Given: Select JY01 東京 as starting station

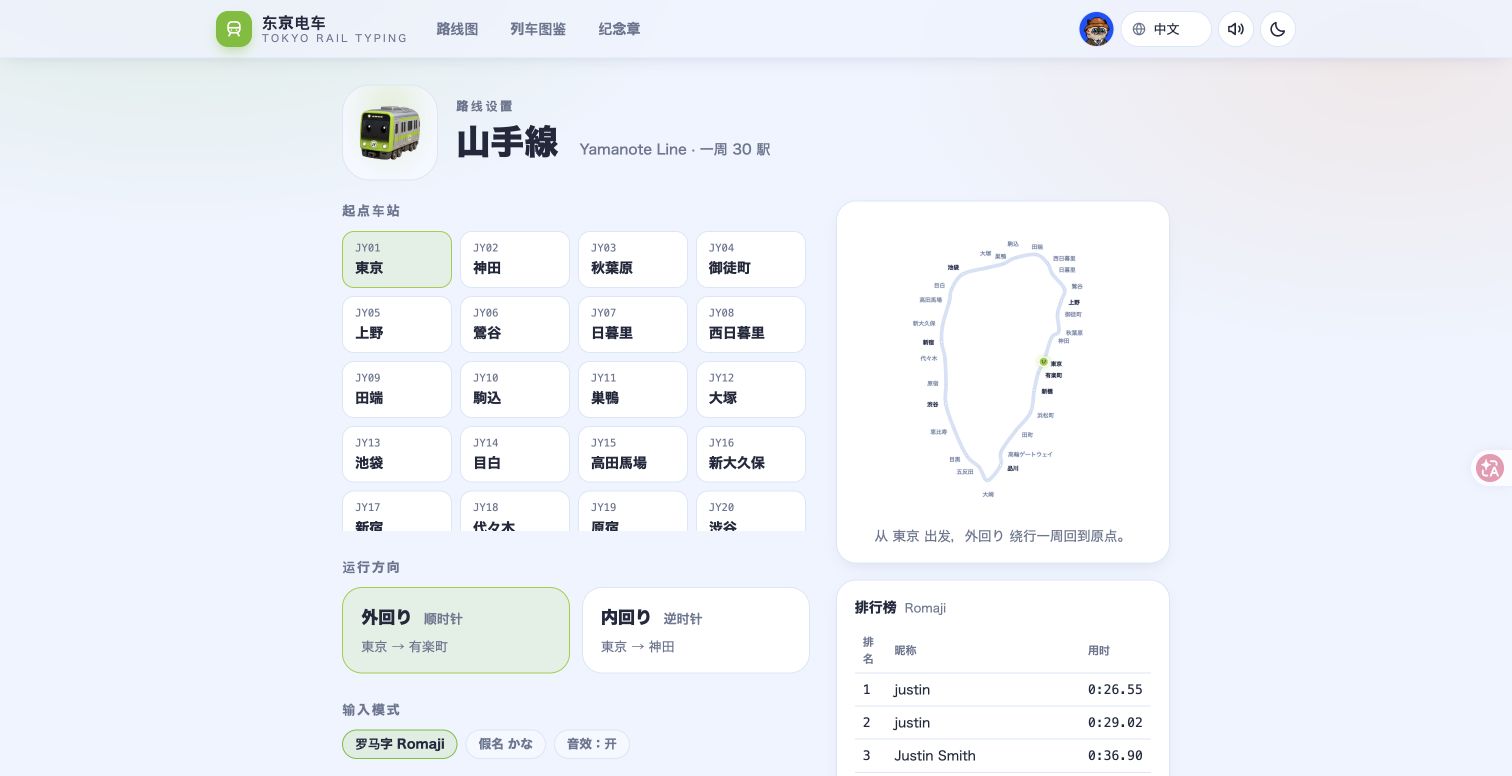Looking at the screenshot, I should click(x=397, y=260).
